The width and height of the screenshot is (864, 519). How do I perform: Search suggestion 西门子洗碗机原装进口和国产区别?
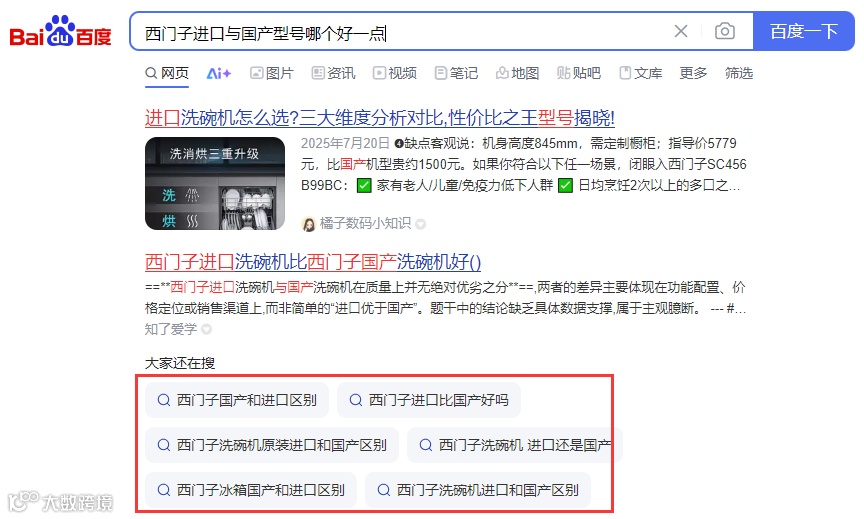272,445
